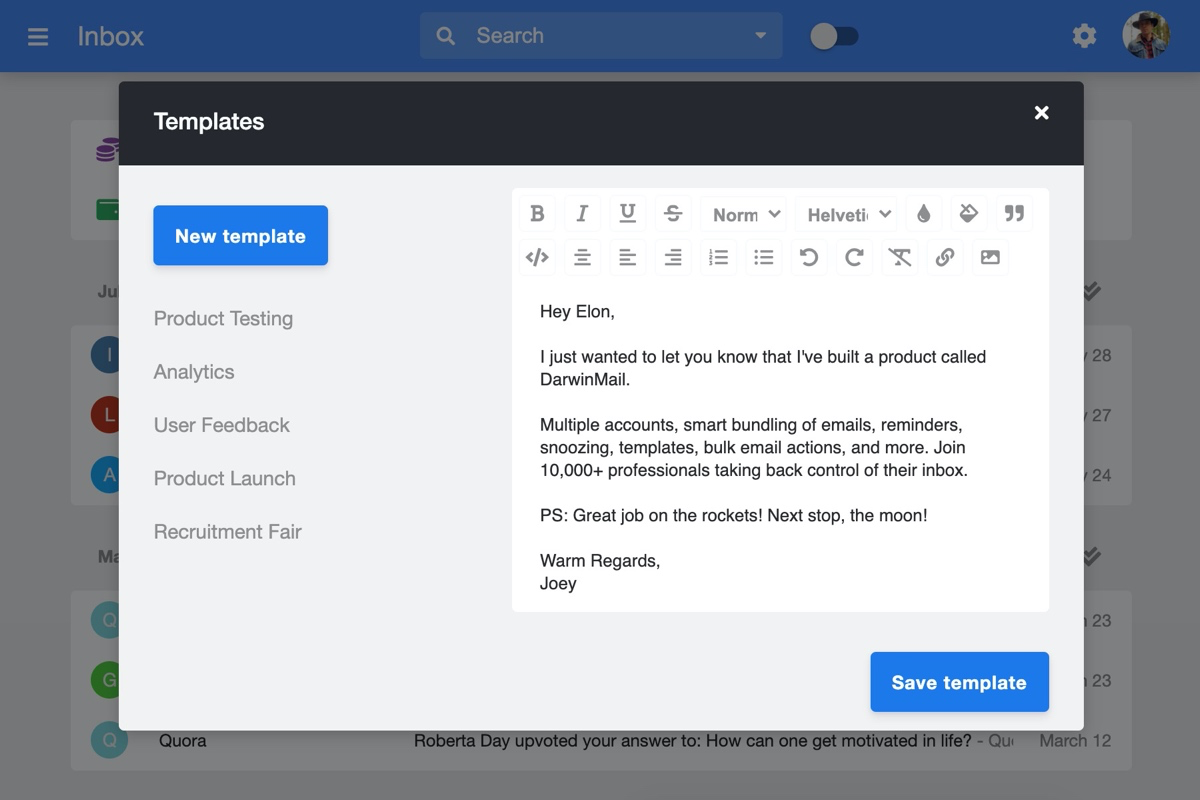Underline text using the editor toolbar
This screenshot has width=1200, height=800.
click(x=628, y=213)
